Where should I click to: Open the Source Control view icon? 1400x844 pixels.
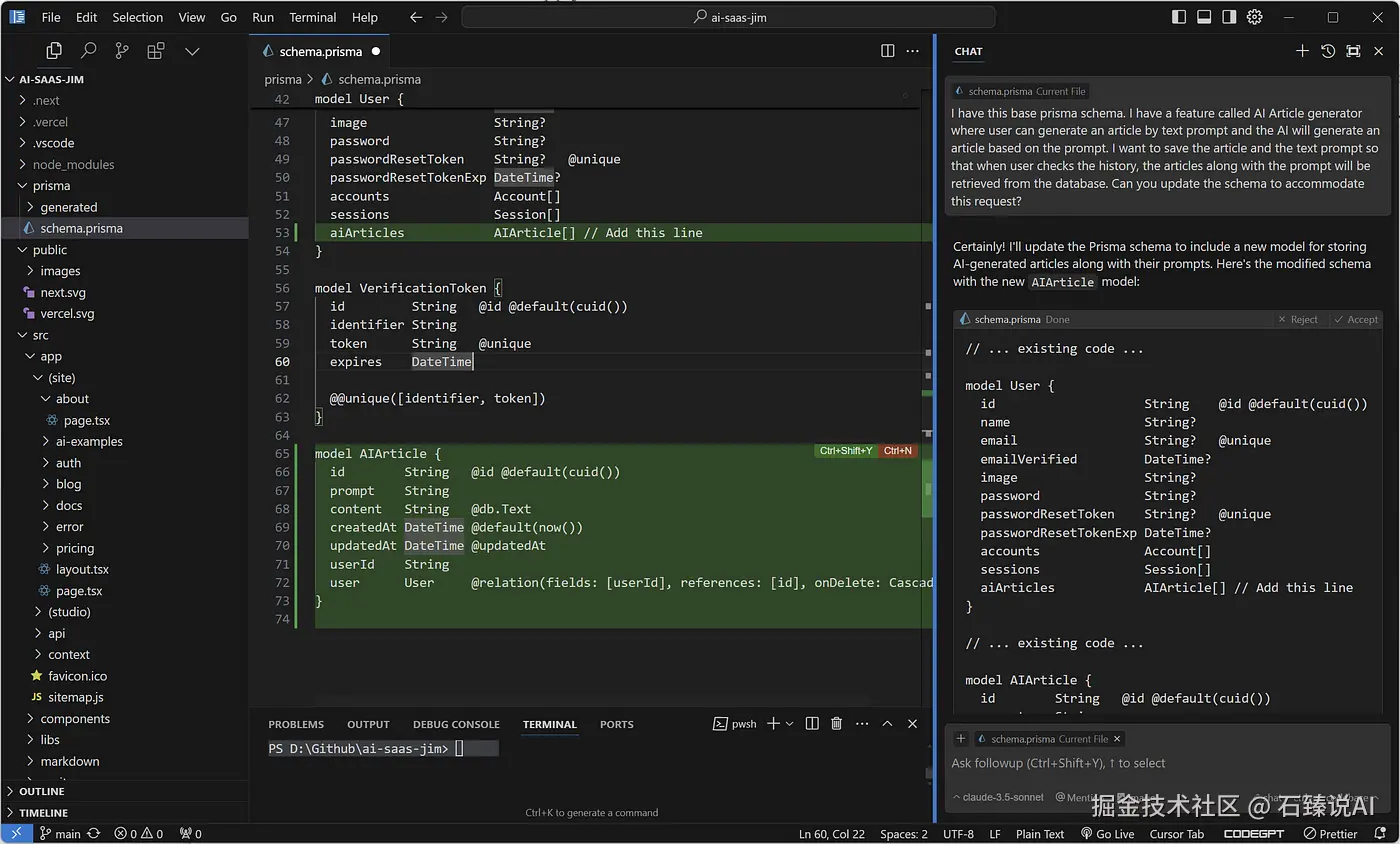[x=122, y=51]
